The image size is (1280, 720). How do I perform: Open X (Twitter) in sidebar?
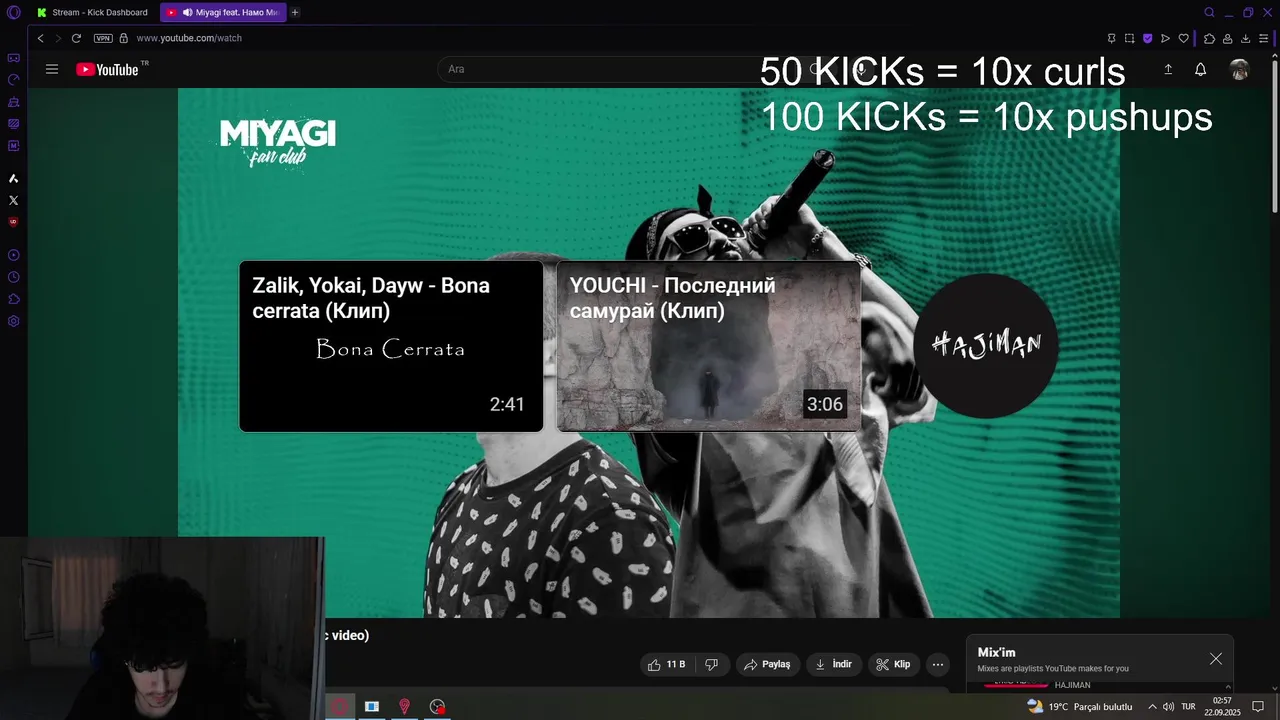[14, 201]
